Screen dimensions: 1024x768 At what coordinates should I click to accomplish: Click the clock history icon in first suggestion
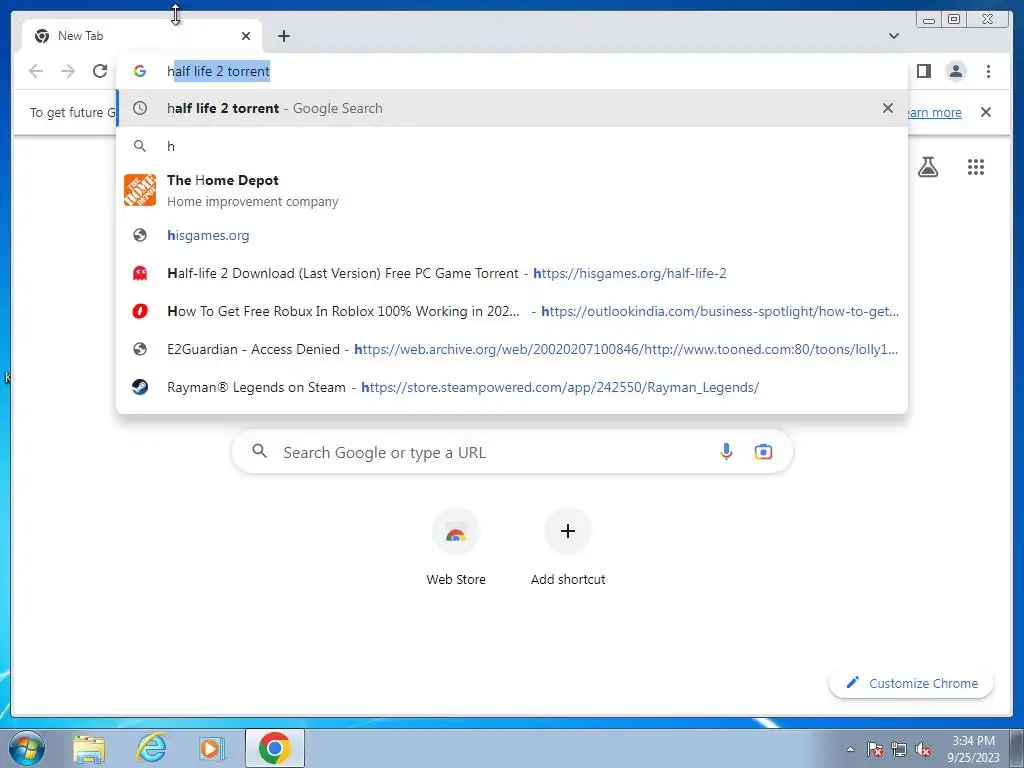[x=140, y=108]
